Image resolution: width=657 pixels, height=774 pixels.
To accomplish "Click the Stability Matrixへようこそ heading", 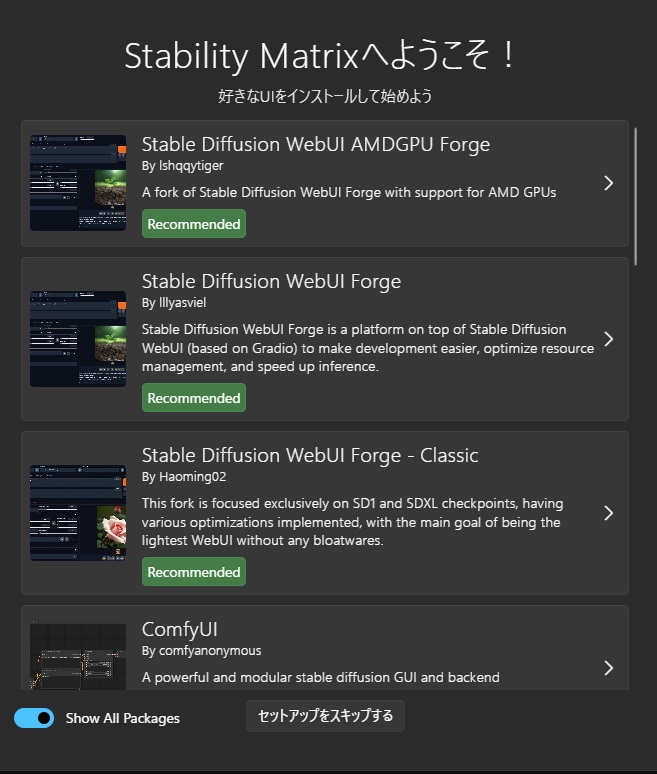I will pyautogui.click(x=321, y=55).
